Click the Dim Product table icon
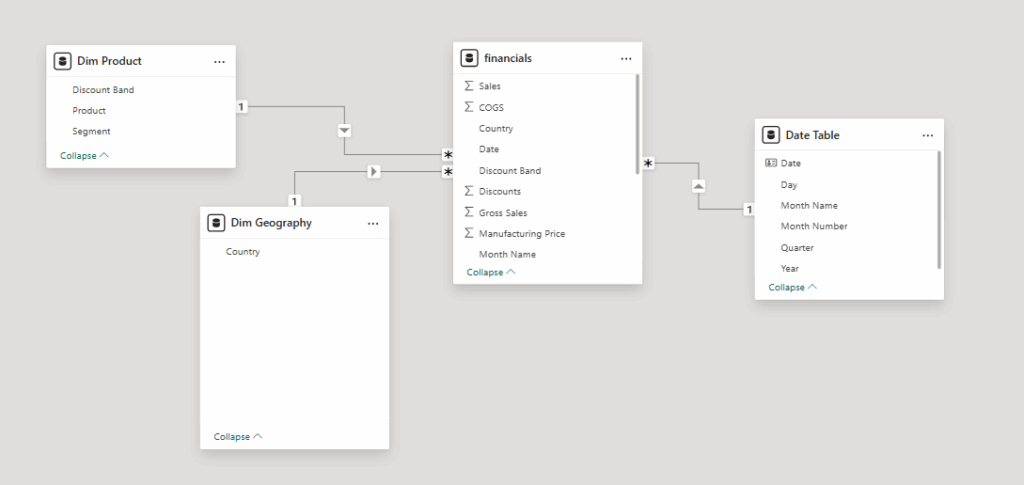 coord(62,61)
